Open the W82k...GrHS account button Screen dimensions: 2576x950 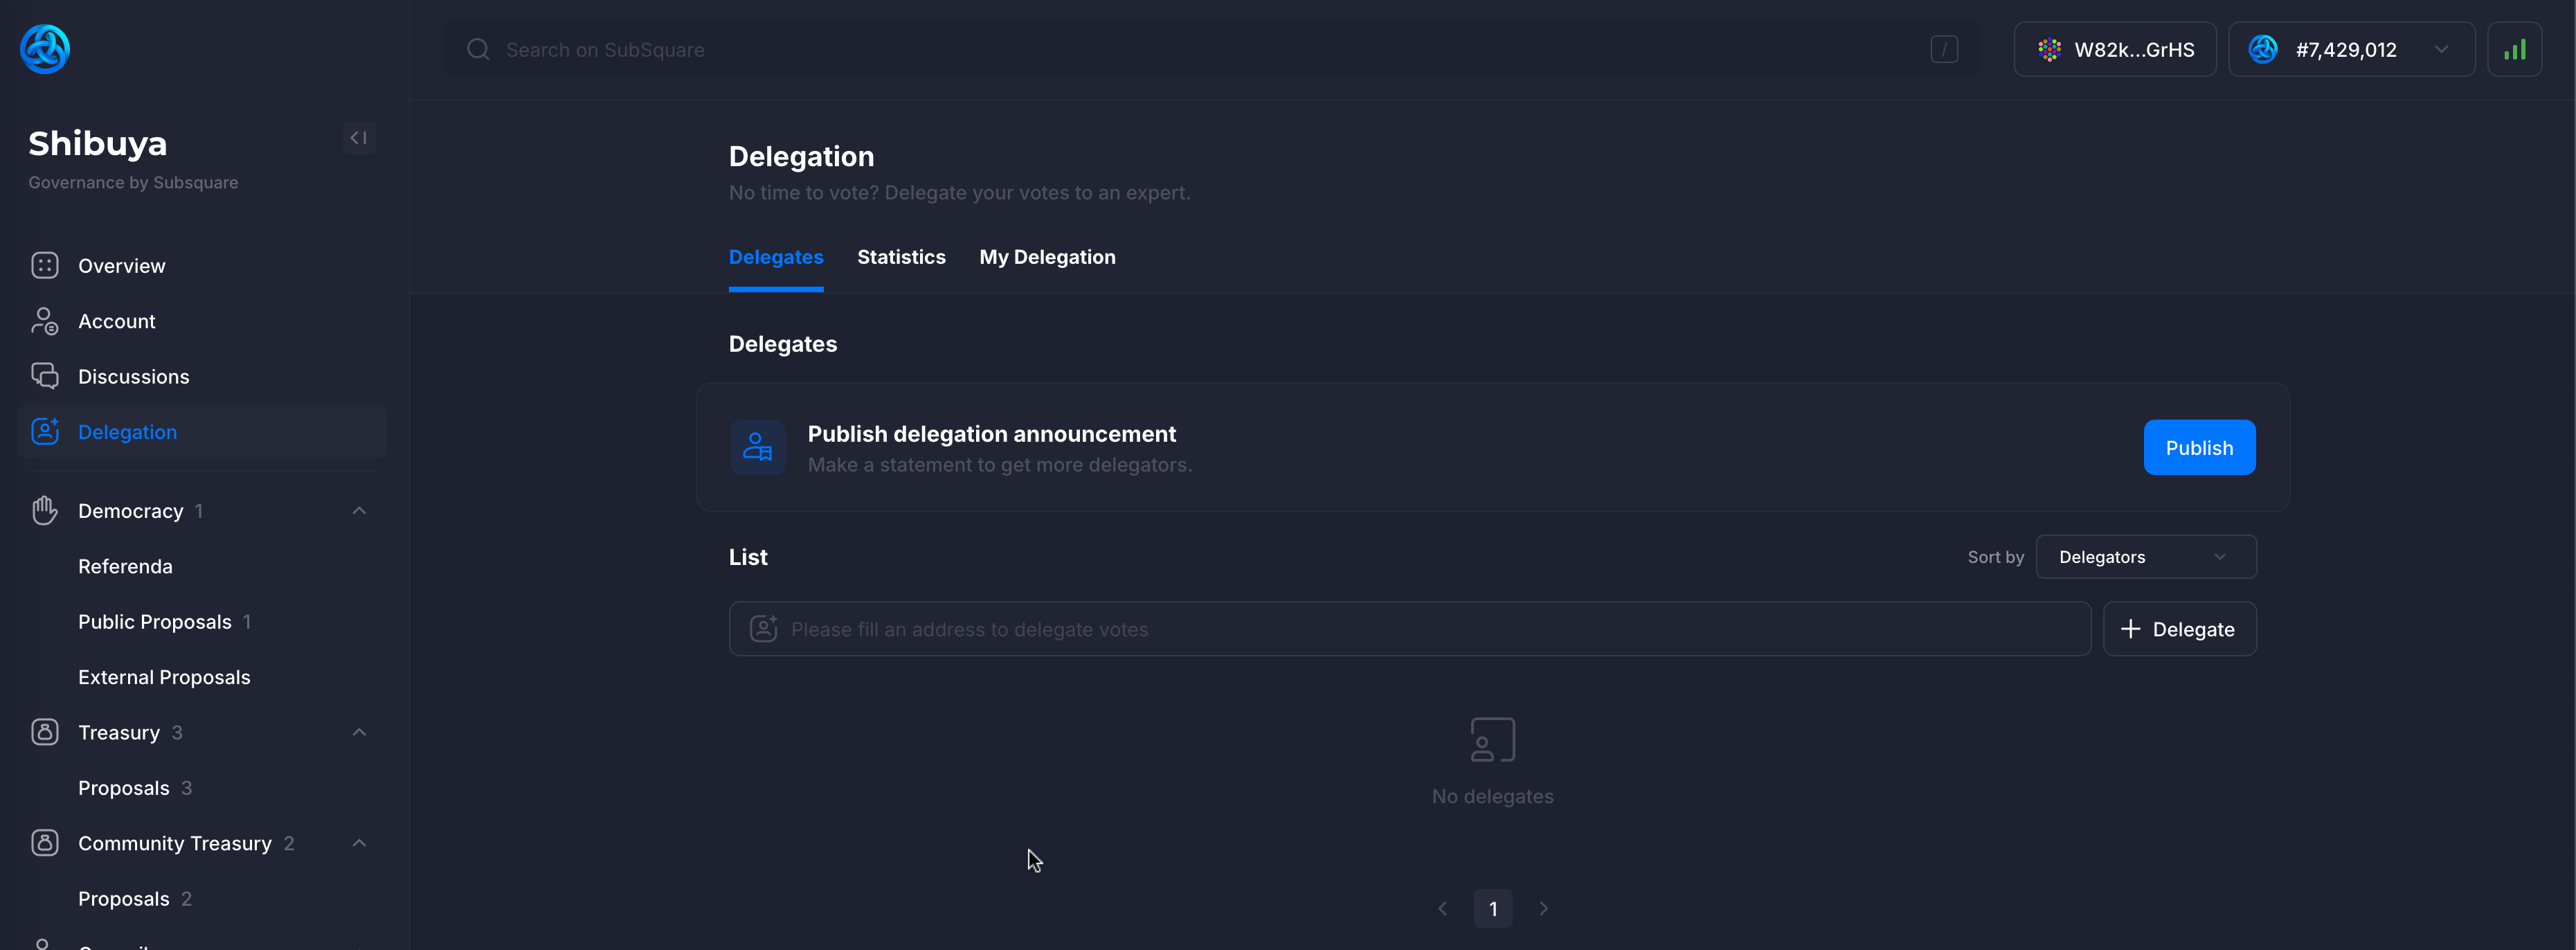point(2114,49)
